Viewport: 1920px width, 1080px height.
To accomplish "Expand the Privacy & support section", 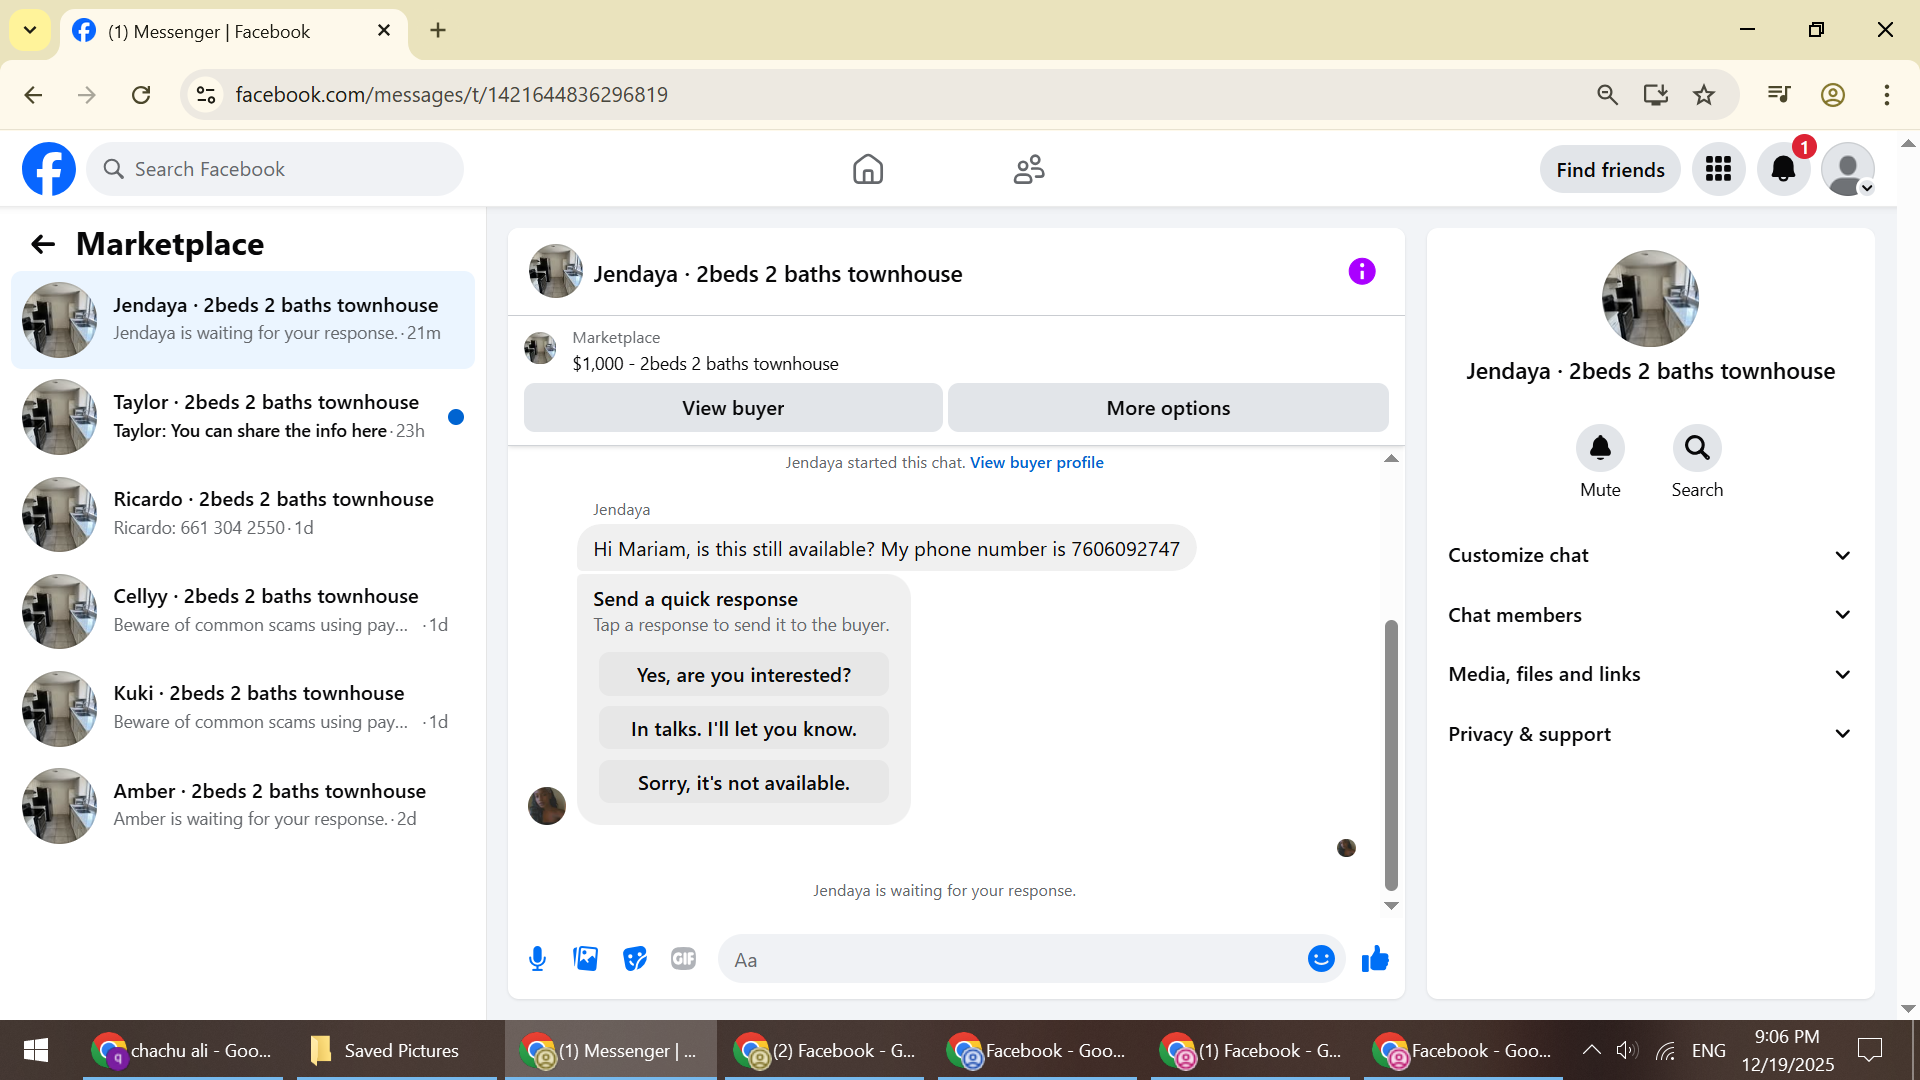I will tap(1649, 734).
